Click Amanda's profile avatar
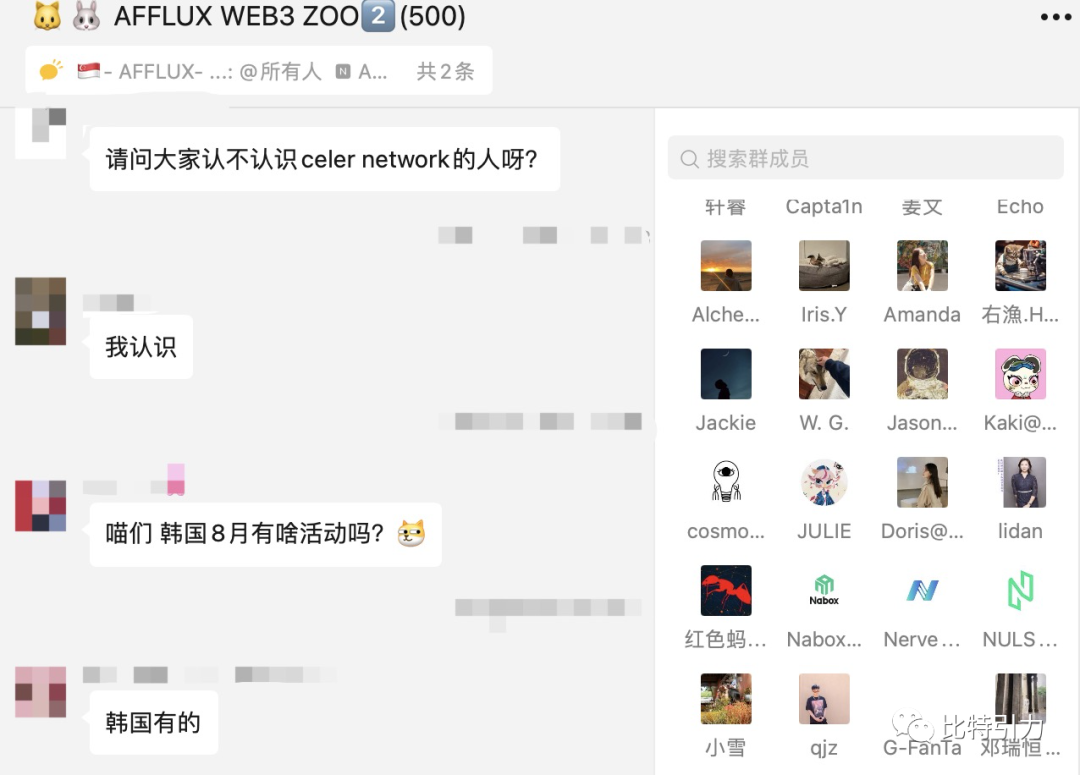The image size is (1080, 775). [x=922, y=265]
